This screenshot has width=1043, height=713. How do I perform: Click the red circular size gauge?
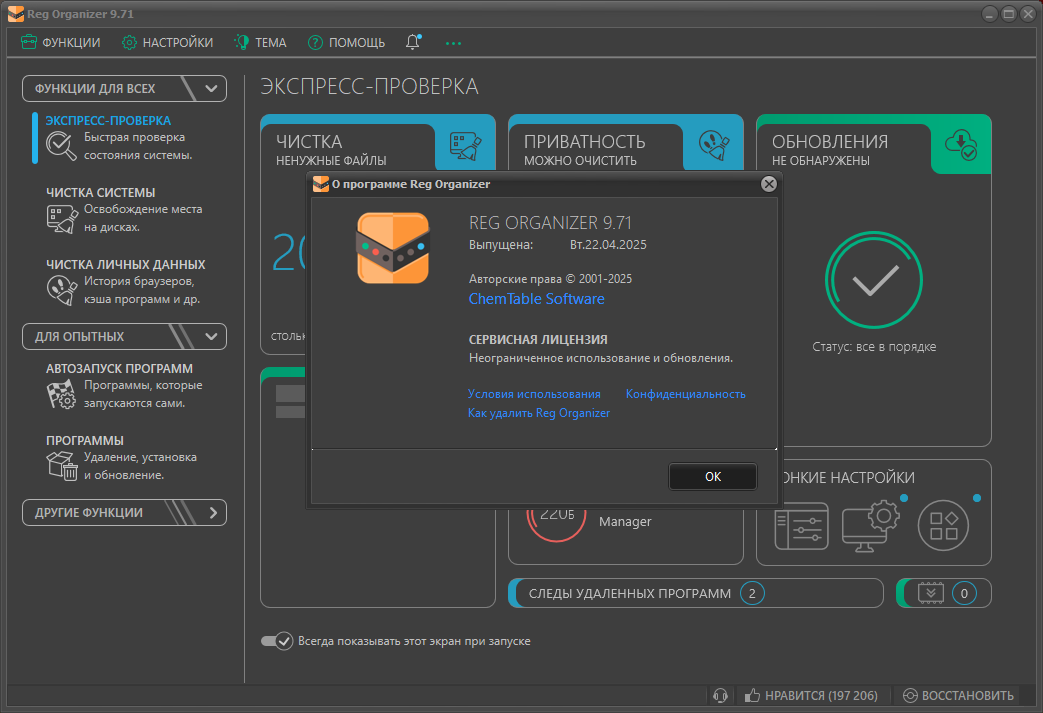[556, 525]
